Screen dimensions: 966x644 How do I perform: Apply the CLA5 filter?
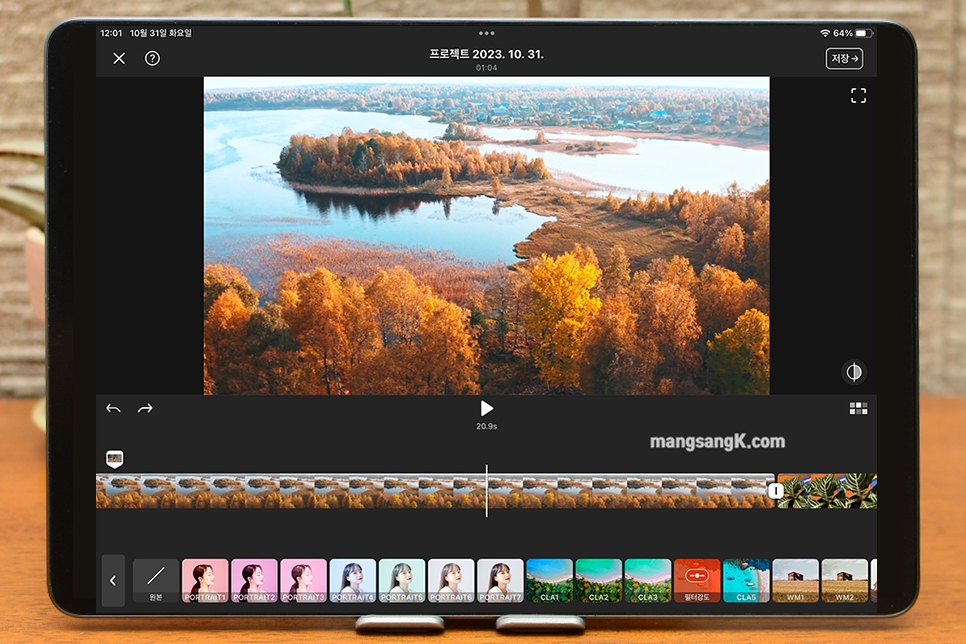746,581
